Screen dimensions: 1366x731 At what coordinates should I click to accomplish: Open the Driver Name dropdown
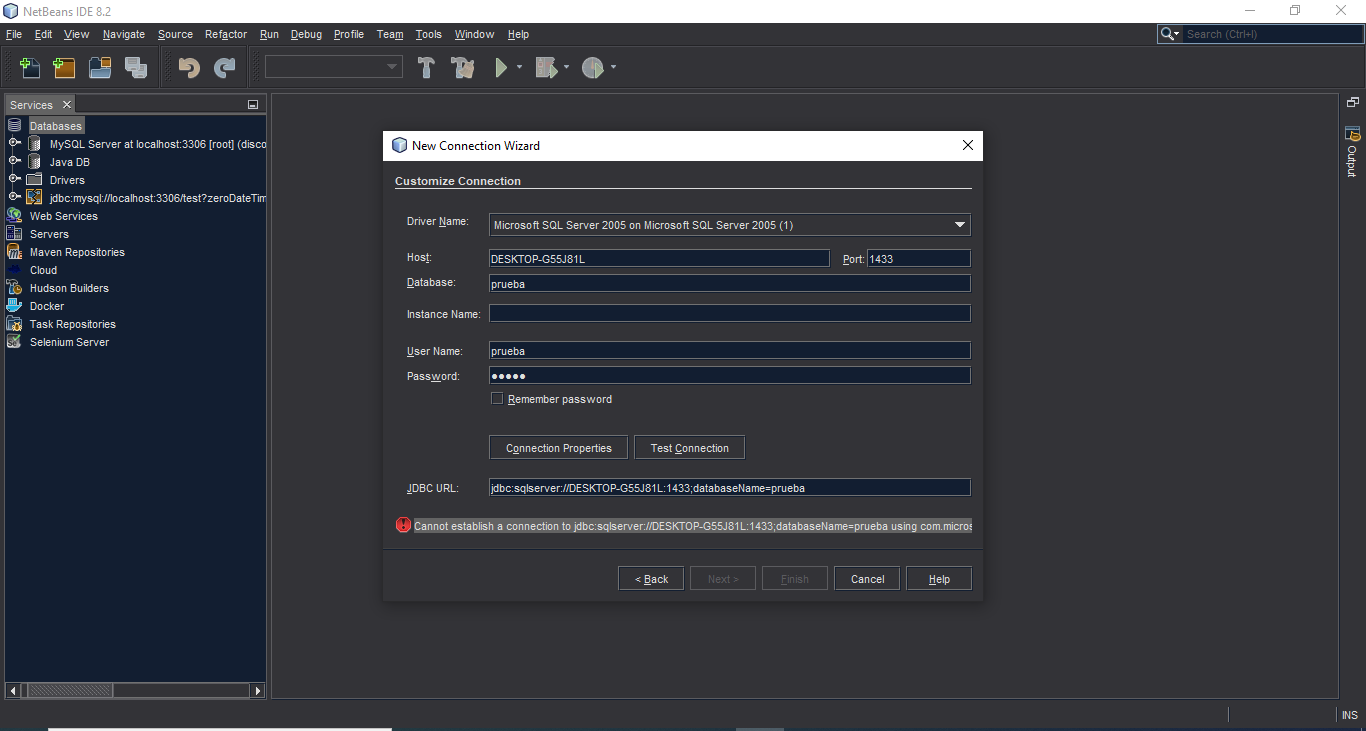[960, 225]
